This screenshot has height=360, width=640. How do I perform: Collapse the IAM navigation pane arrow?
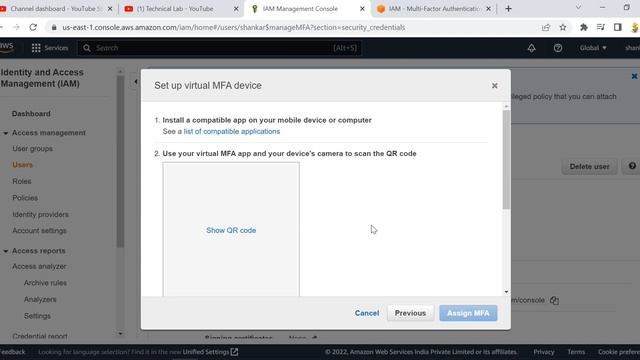pos(136,82)
